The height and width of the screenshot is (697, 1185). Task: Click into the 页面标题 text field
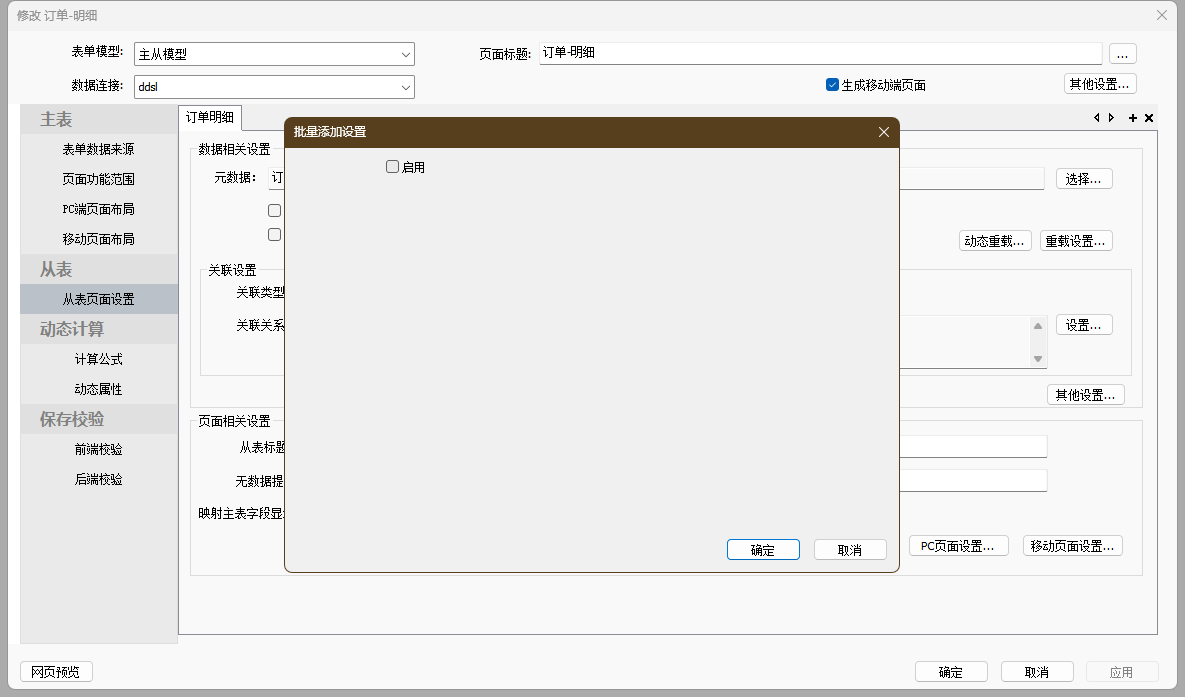(820, 53)
